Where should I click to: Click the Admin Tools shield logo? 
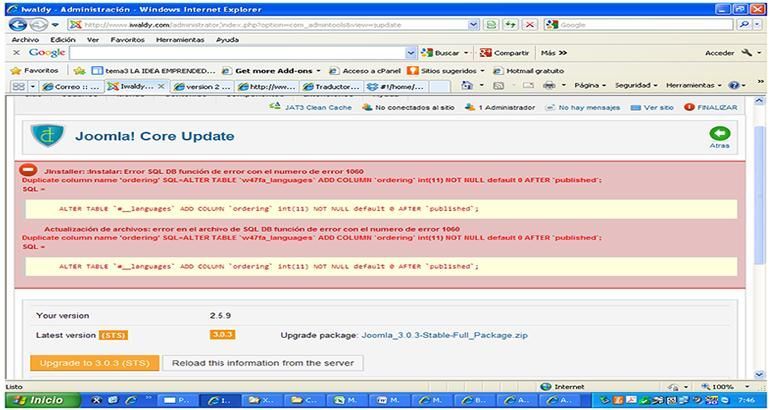(x=47, y=136)
